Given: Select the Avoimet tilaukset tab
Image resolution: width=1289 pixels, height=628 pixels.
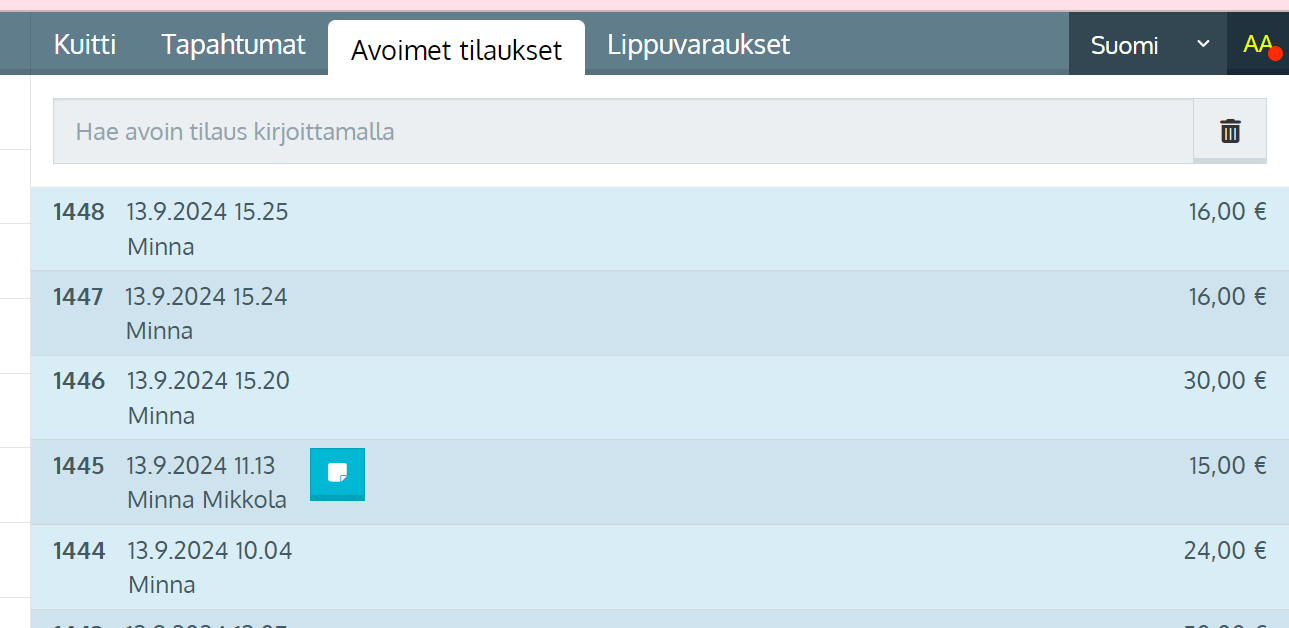Looking at the screenshot, I should (x=456, y=49).
